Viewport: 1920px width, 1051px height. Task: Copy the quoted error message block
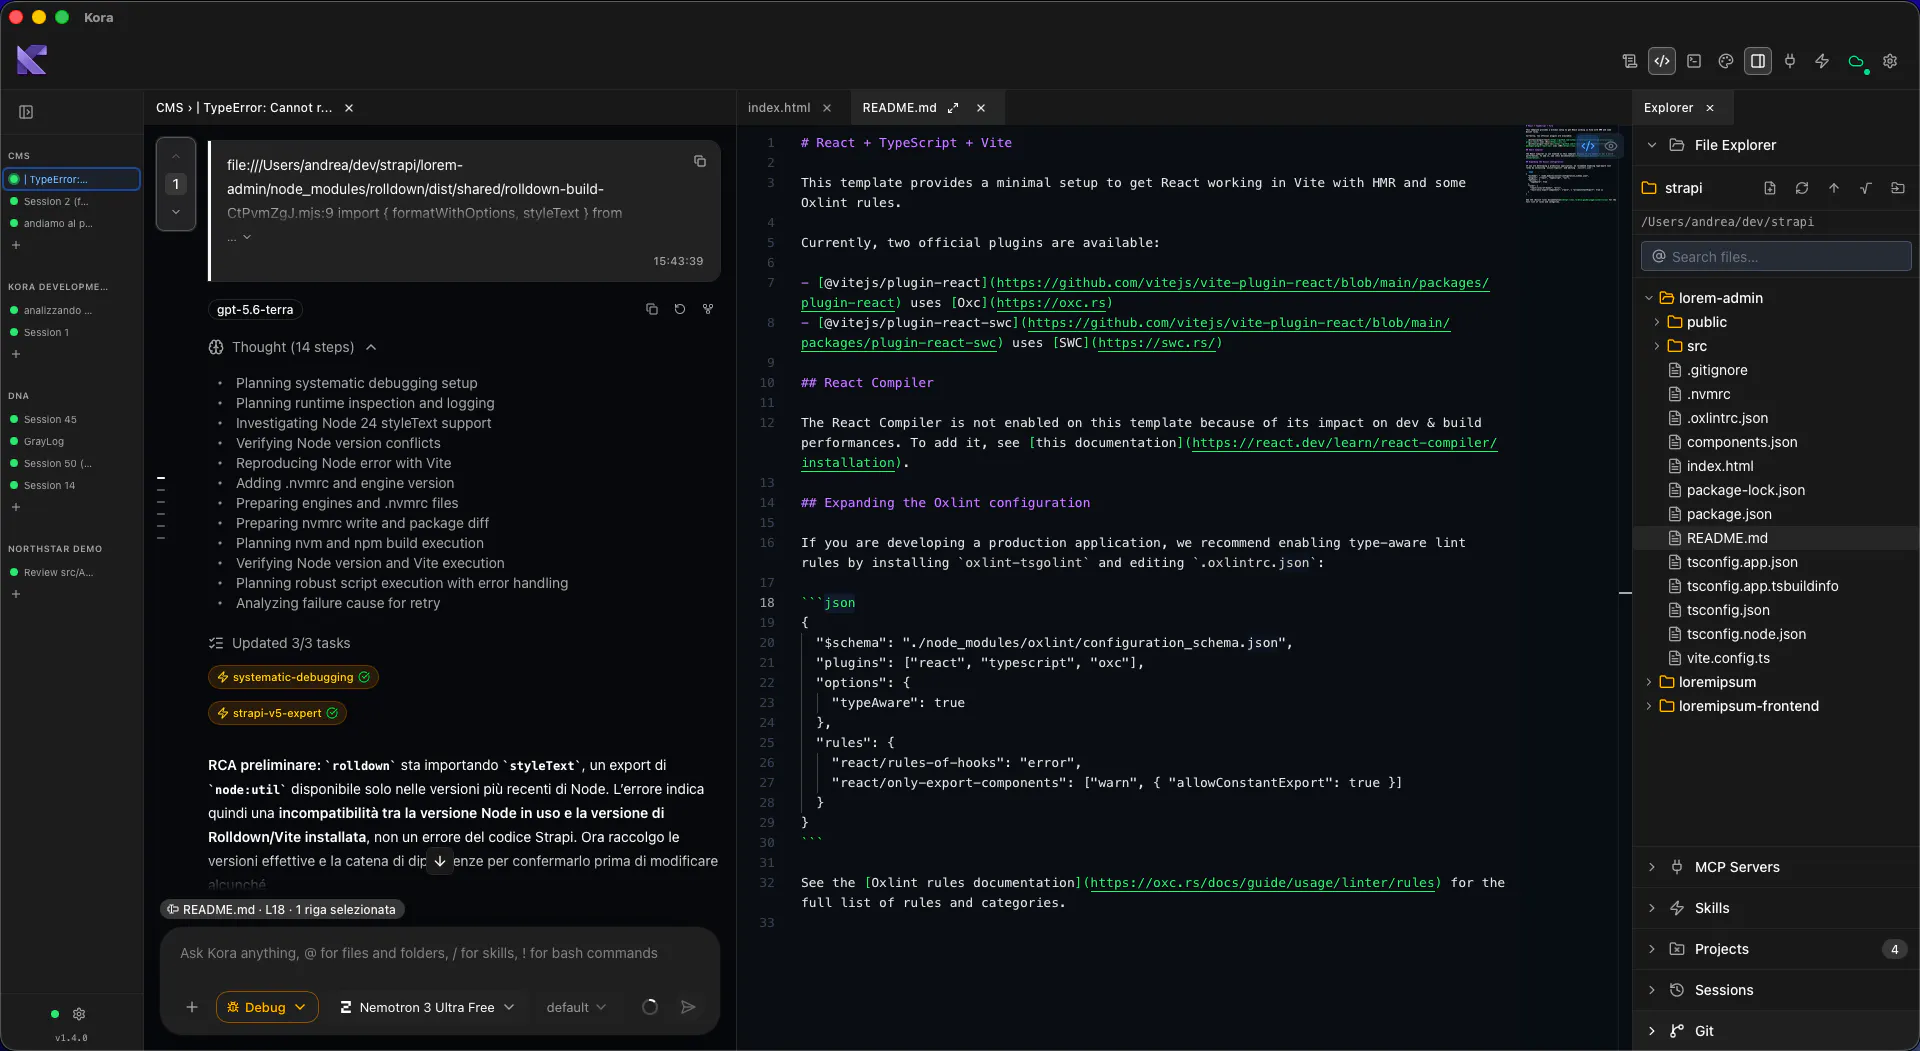coord(700,161)
